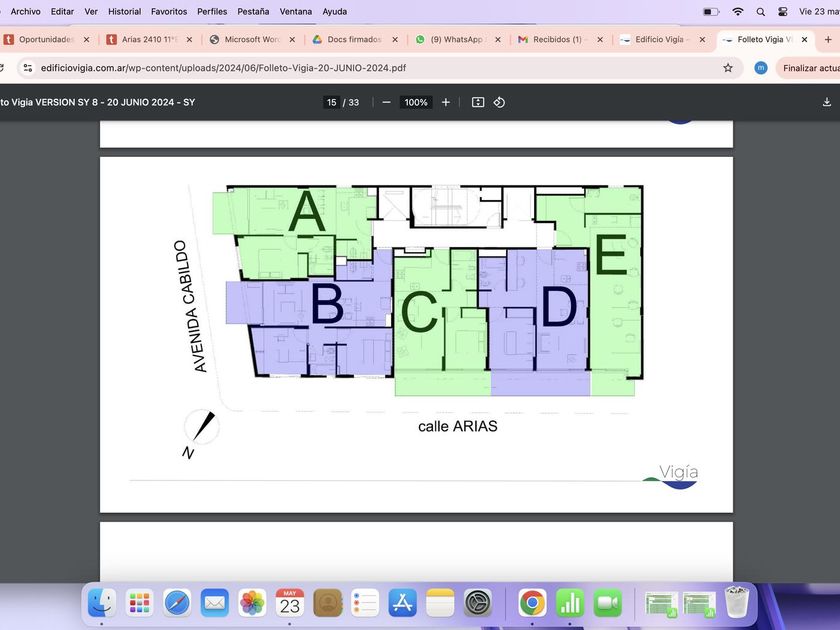
Task: Zoom out with the PDF minus button
Action: coord(386,102)
